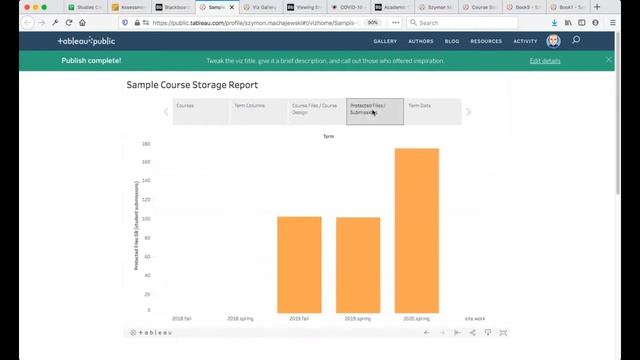Image resolution: width=640 pixels, height=360 pixels.
Task: Click the Sample Course Storage Report title
Action: (192, 85)
